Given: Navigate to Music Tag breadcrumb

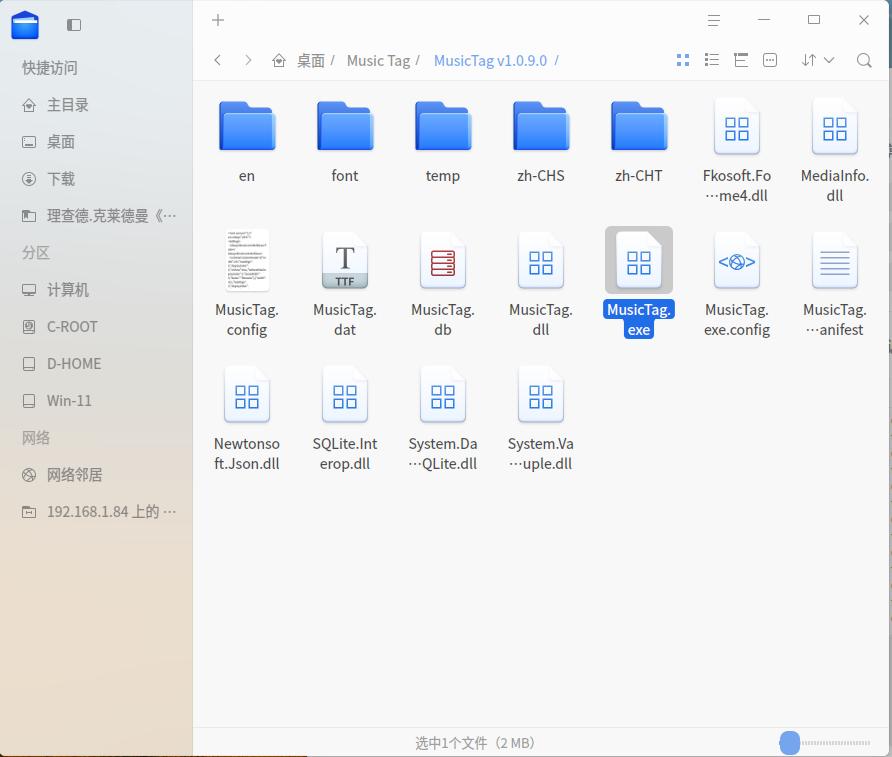Looking at the screenshot, I should click(378, 60).
